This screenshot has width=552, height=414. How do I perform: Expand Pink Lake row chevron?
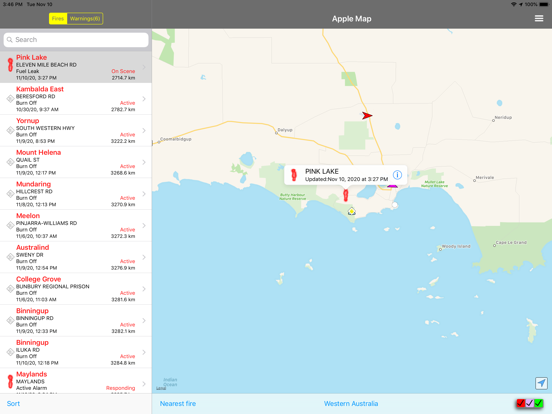click(144, 67)
